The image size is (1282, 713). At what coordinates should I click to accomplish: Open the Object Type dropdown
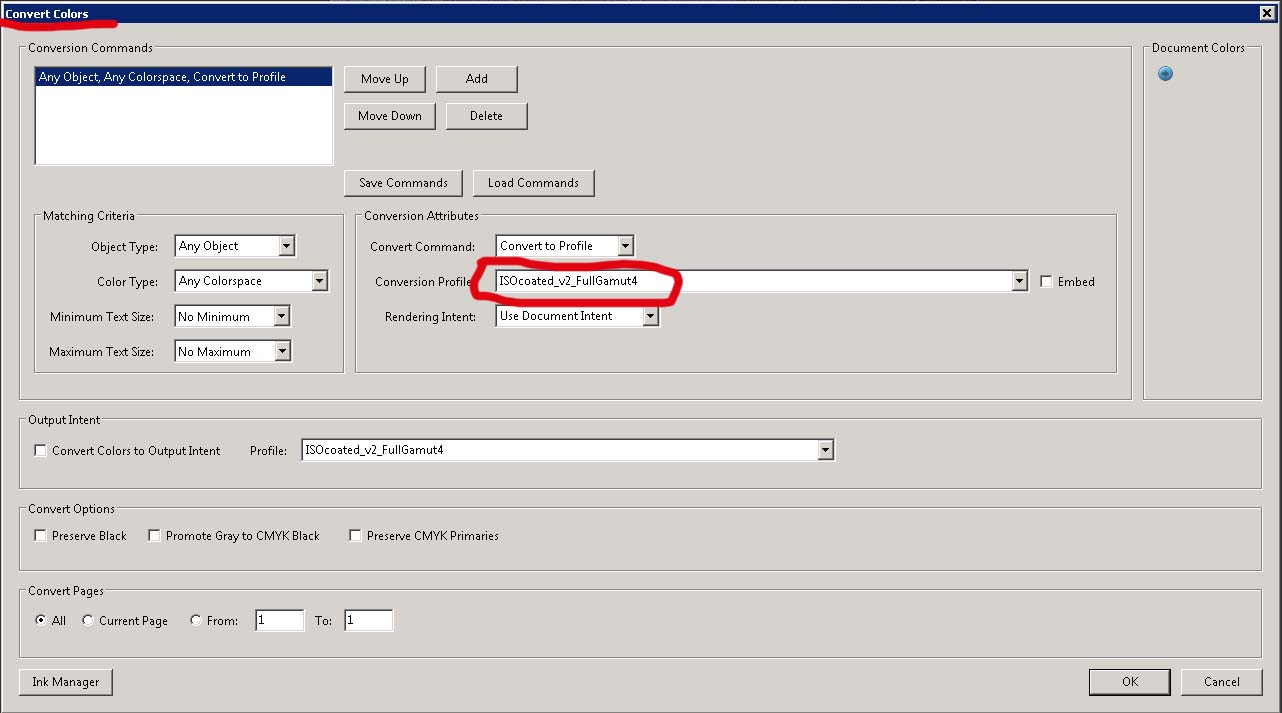(x=286, y=246)
